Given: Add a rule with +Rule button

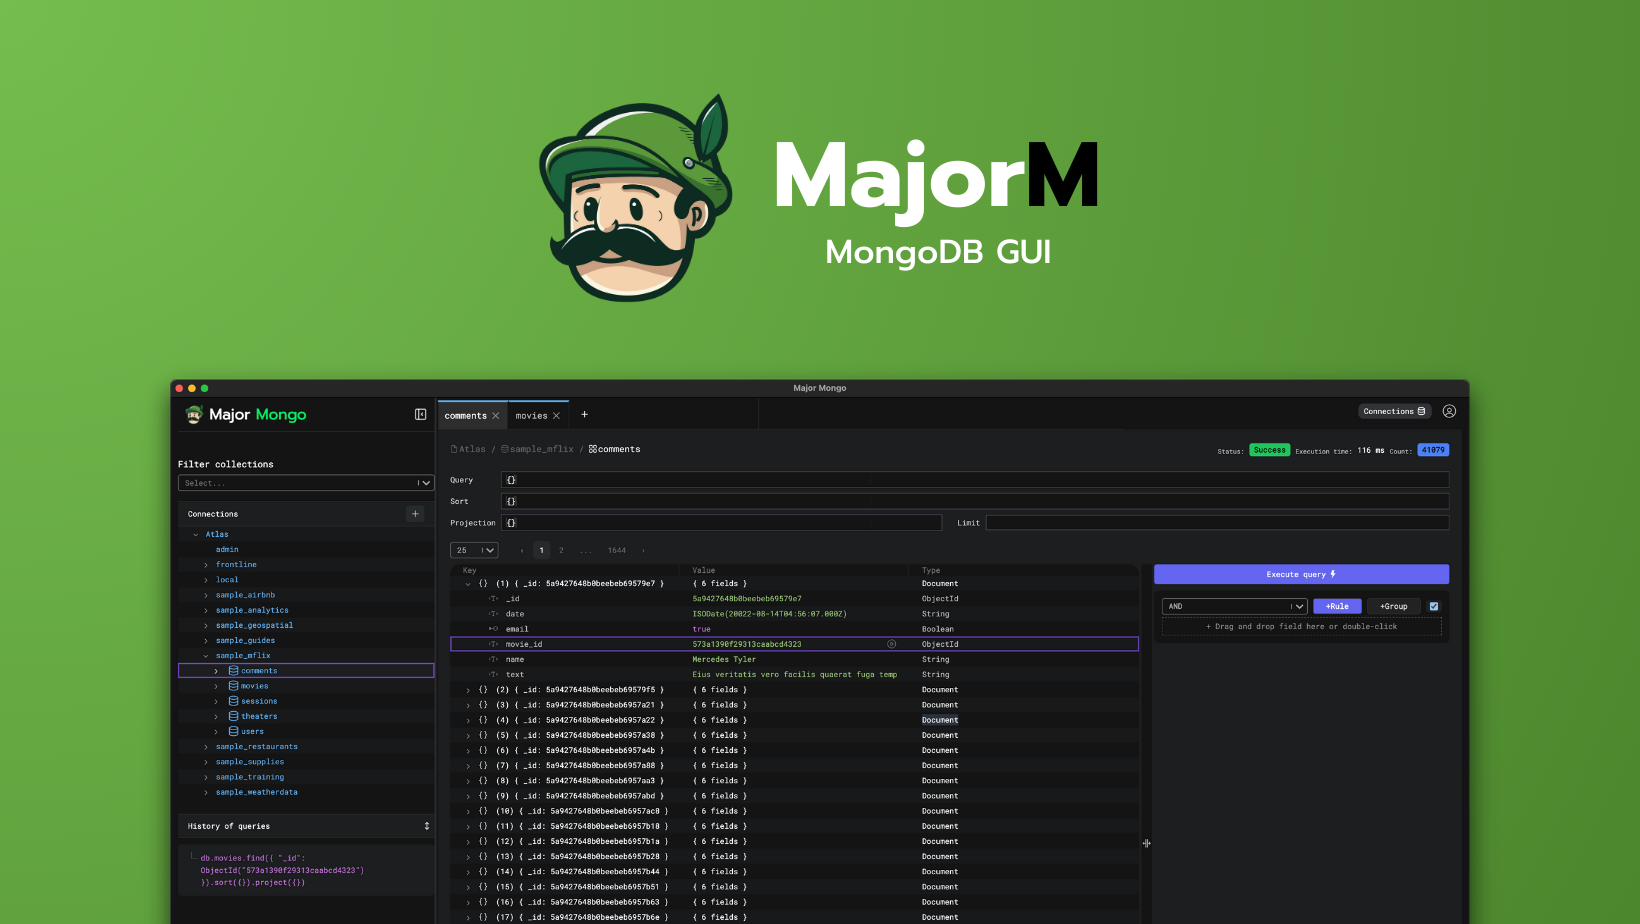Looking at the screenshot, I should point(1337,606).
